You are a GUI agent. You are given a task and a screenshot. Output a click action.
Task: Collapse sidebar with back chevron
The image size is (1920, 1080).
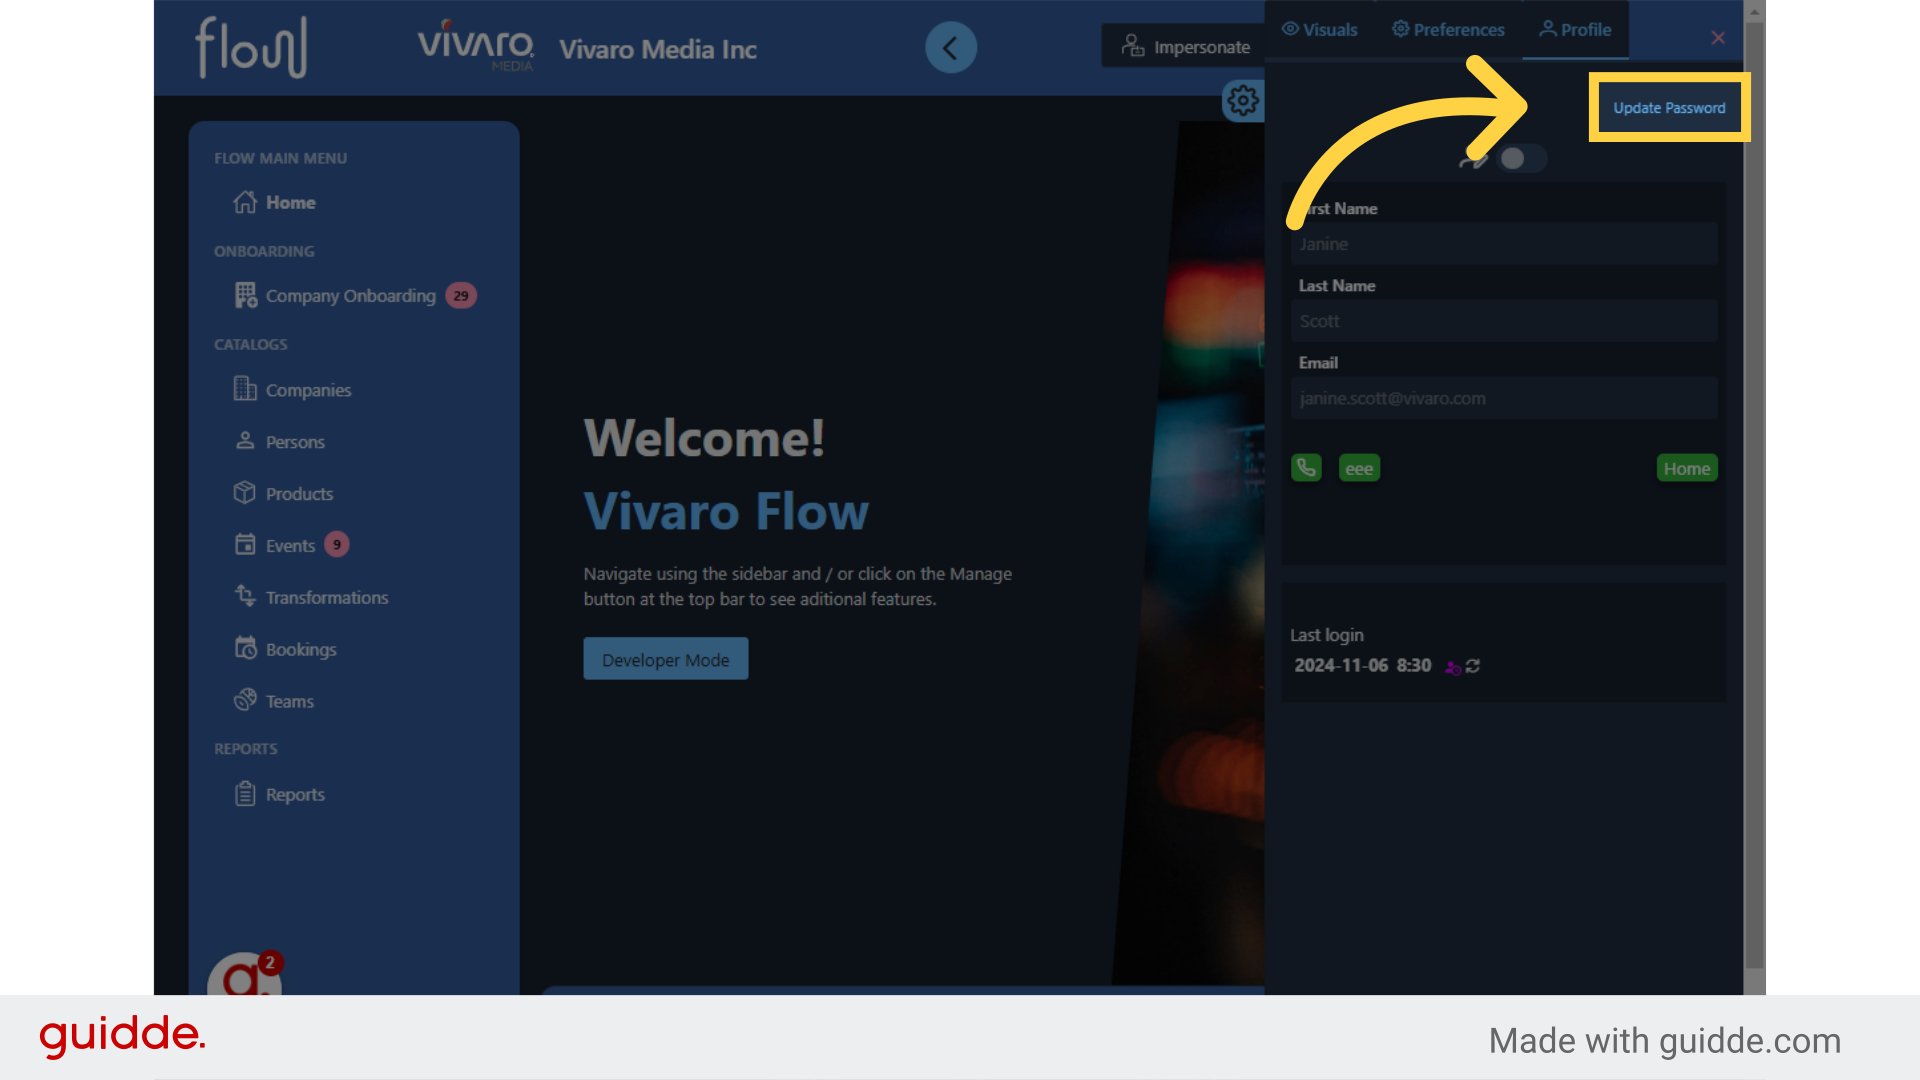pos(950,47)
